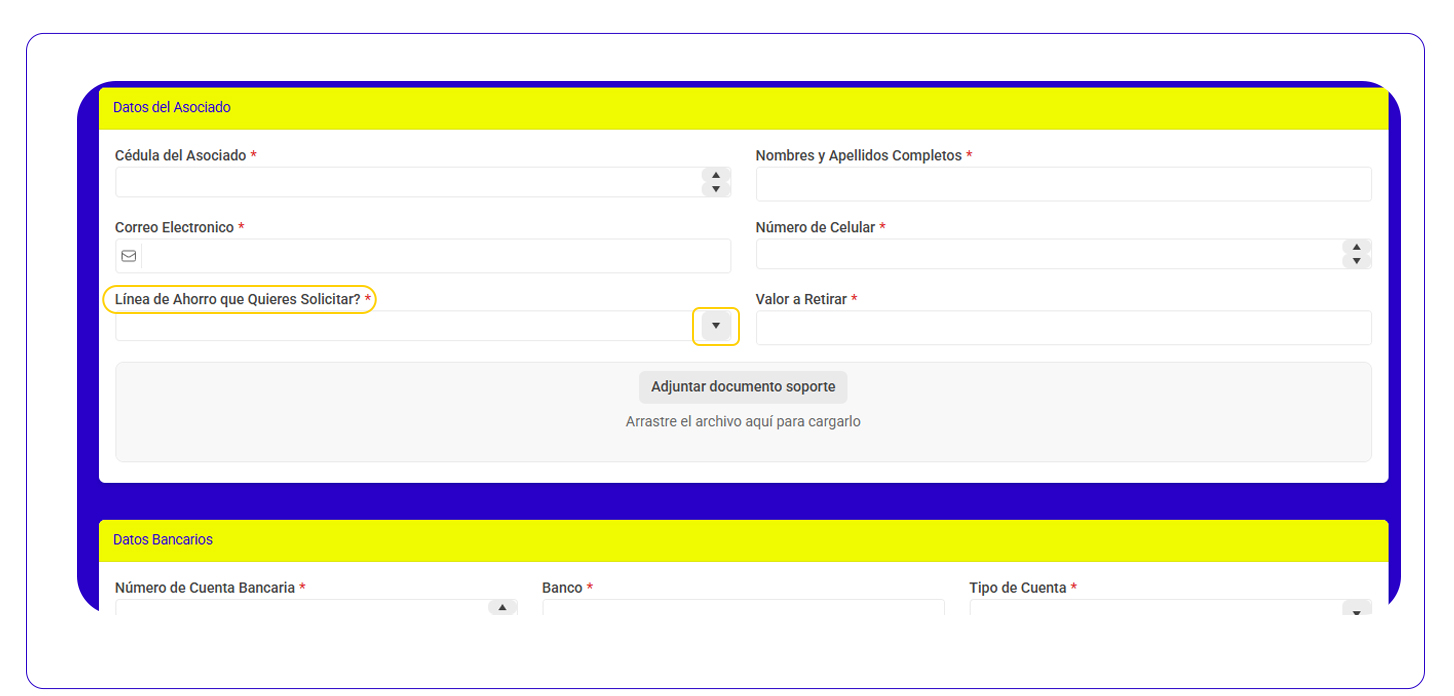Focus the Valor a Retirar input
This screenshot has height=696, width=1454.
(x=1063, y=328)
